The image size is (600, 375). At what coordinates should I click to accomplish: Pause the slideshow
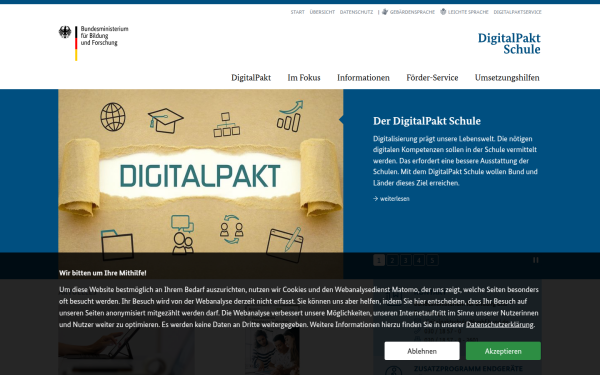coord(536,260)
